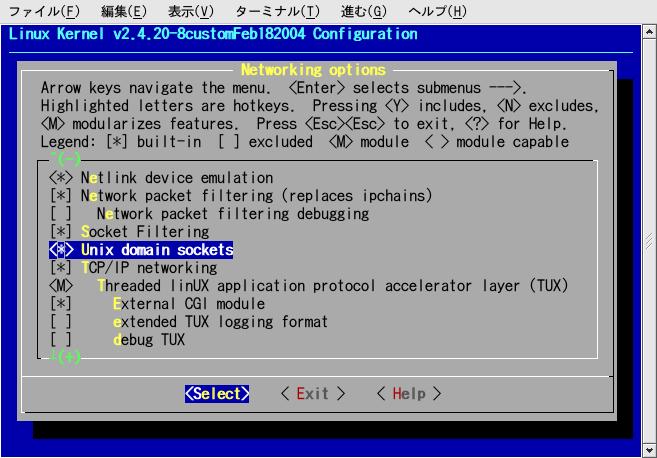Screen dimensions: 657x458
Task: Open the ファイル(F) menu
Action: (44, 11)
